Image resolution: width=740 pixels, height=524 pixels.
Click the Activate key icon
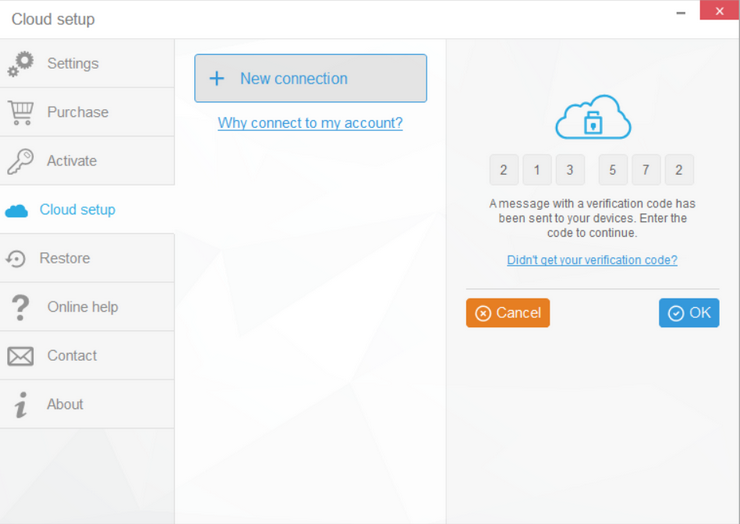(x=20, y=161)
